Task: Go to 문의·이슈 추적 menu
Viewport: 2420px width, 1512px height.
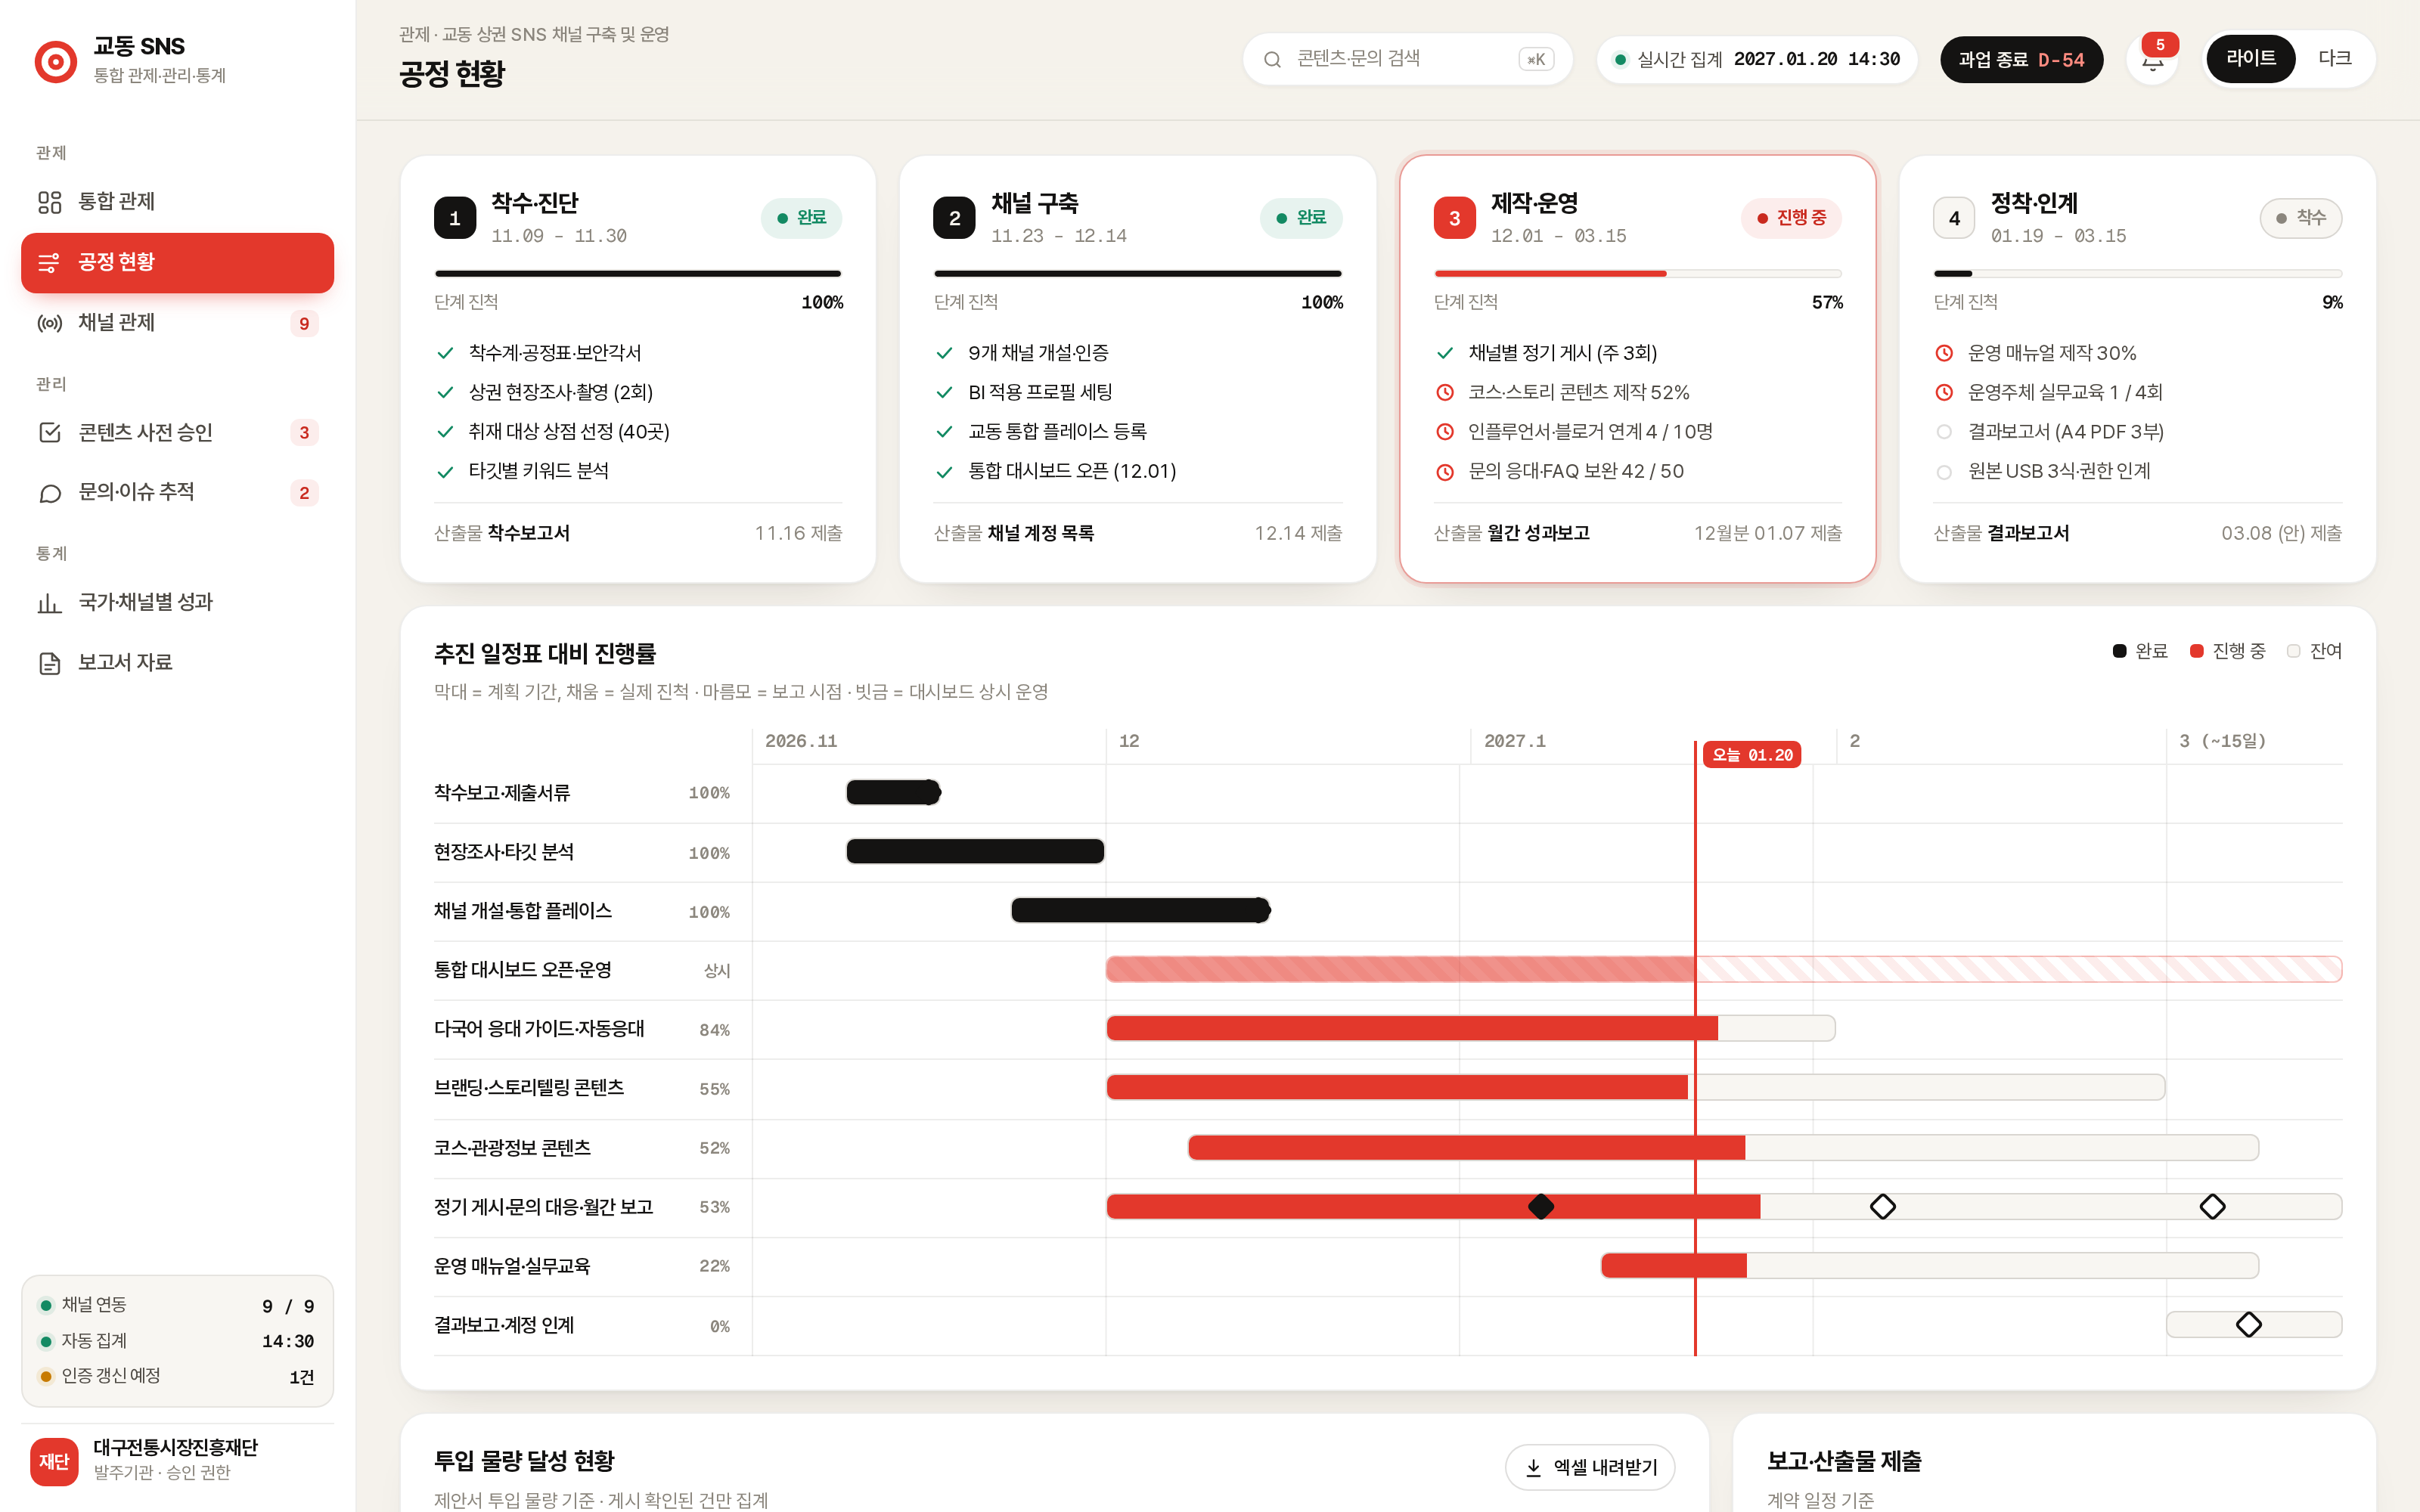Action: tap(177, 493)
